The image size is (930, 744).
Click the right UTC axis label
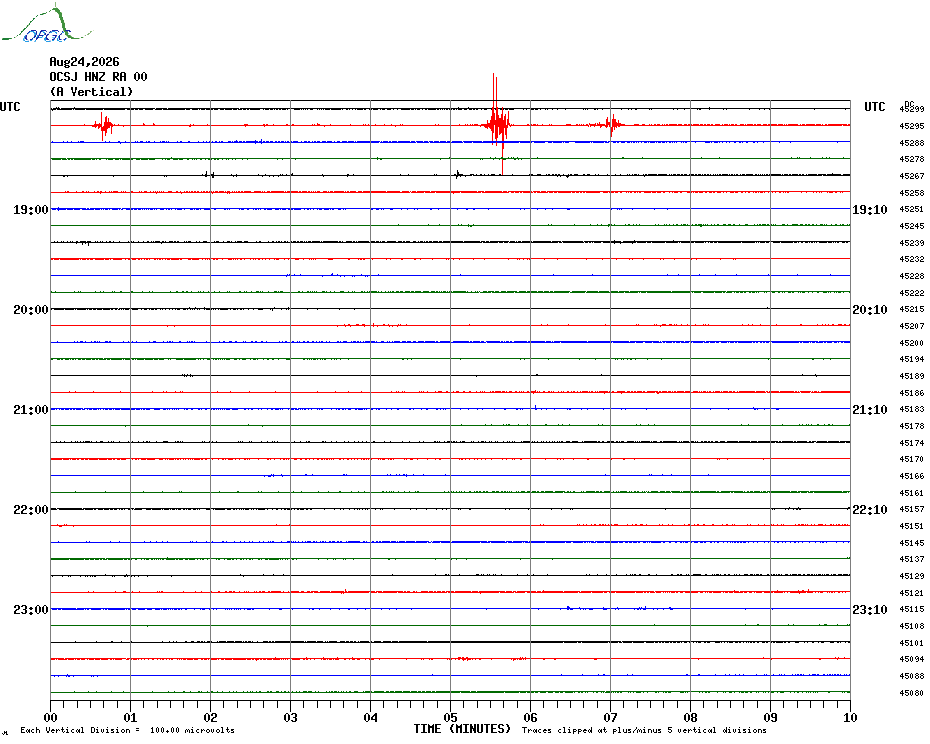click(874, 107)
